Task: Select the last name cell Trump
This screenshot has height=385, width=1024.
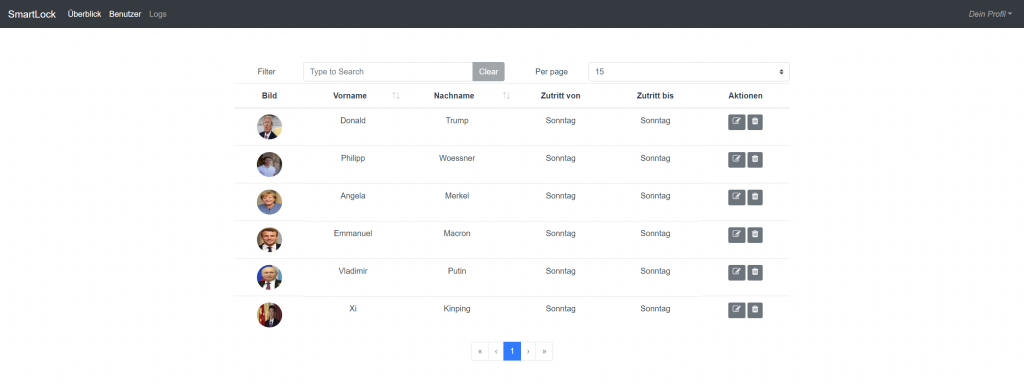Action: 457,121
